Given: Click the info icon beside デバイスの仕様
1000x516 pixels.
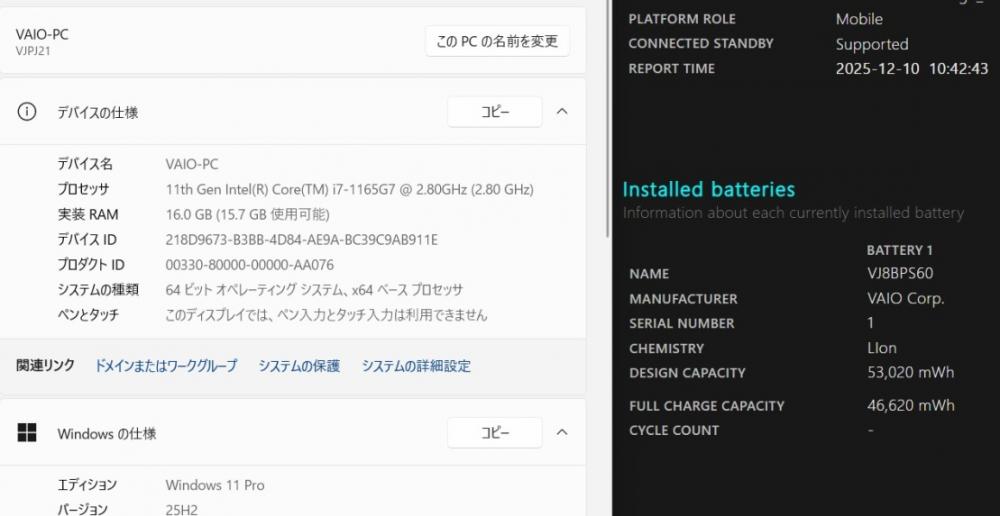Looking at the screenshot, I should pyautogui.click(x=27, y=112).
